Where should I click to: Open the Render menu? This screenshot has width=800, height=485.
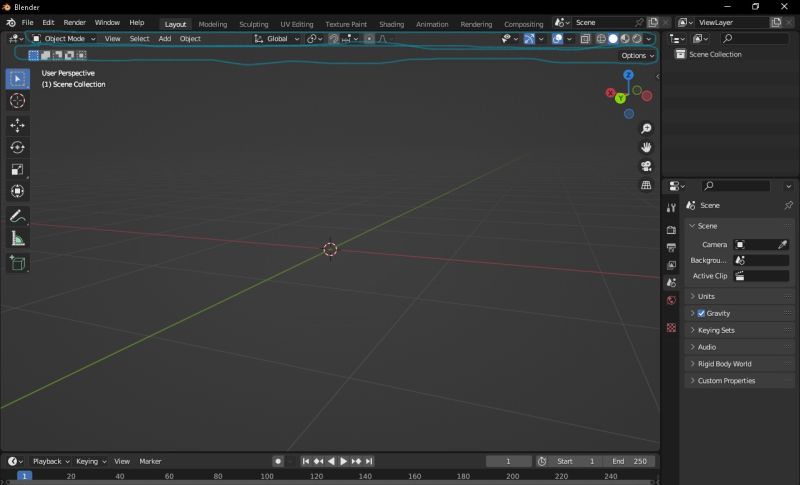coord(74,23)
